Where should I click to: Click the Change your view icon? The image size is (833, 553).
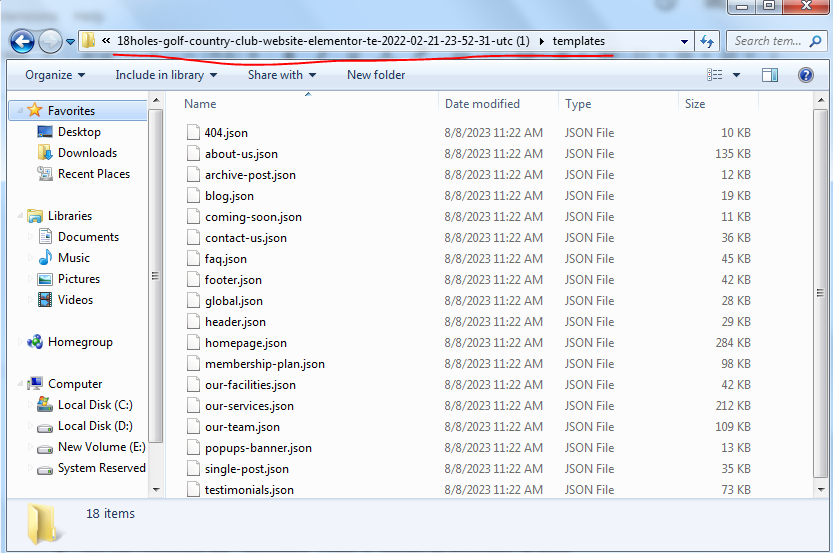(715, 75)
